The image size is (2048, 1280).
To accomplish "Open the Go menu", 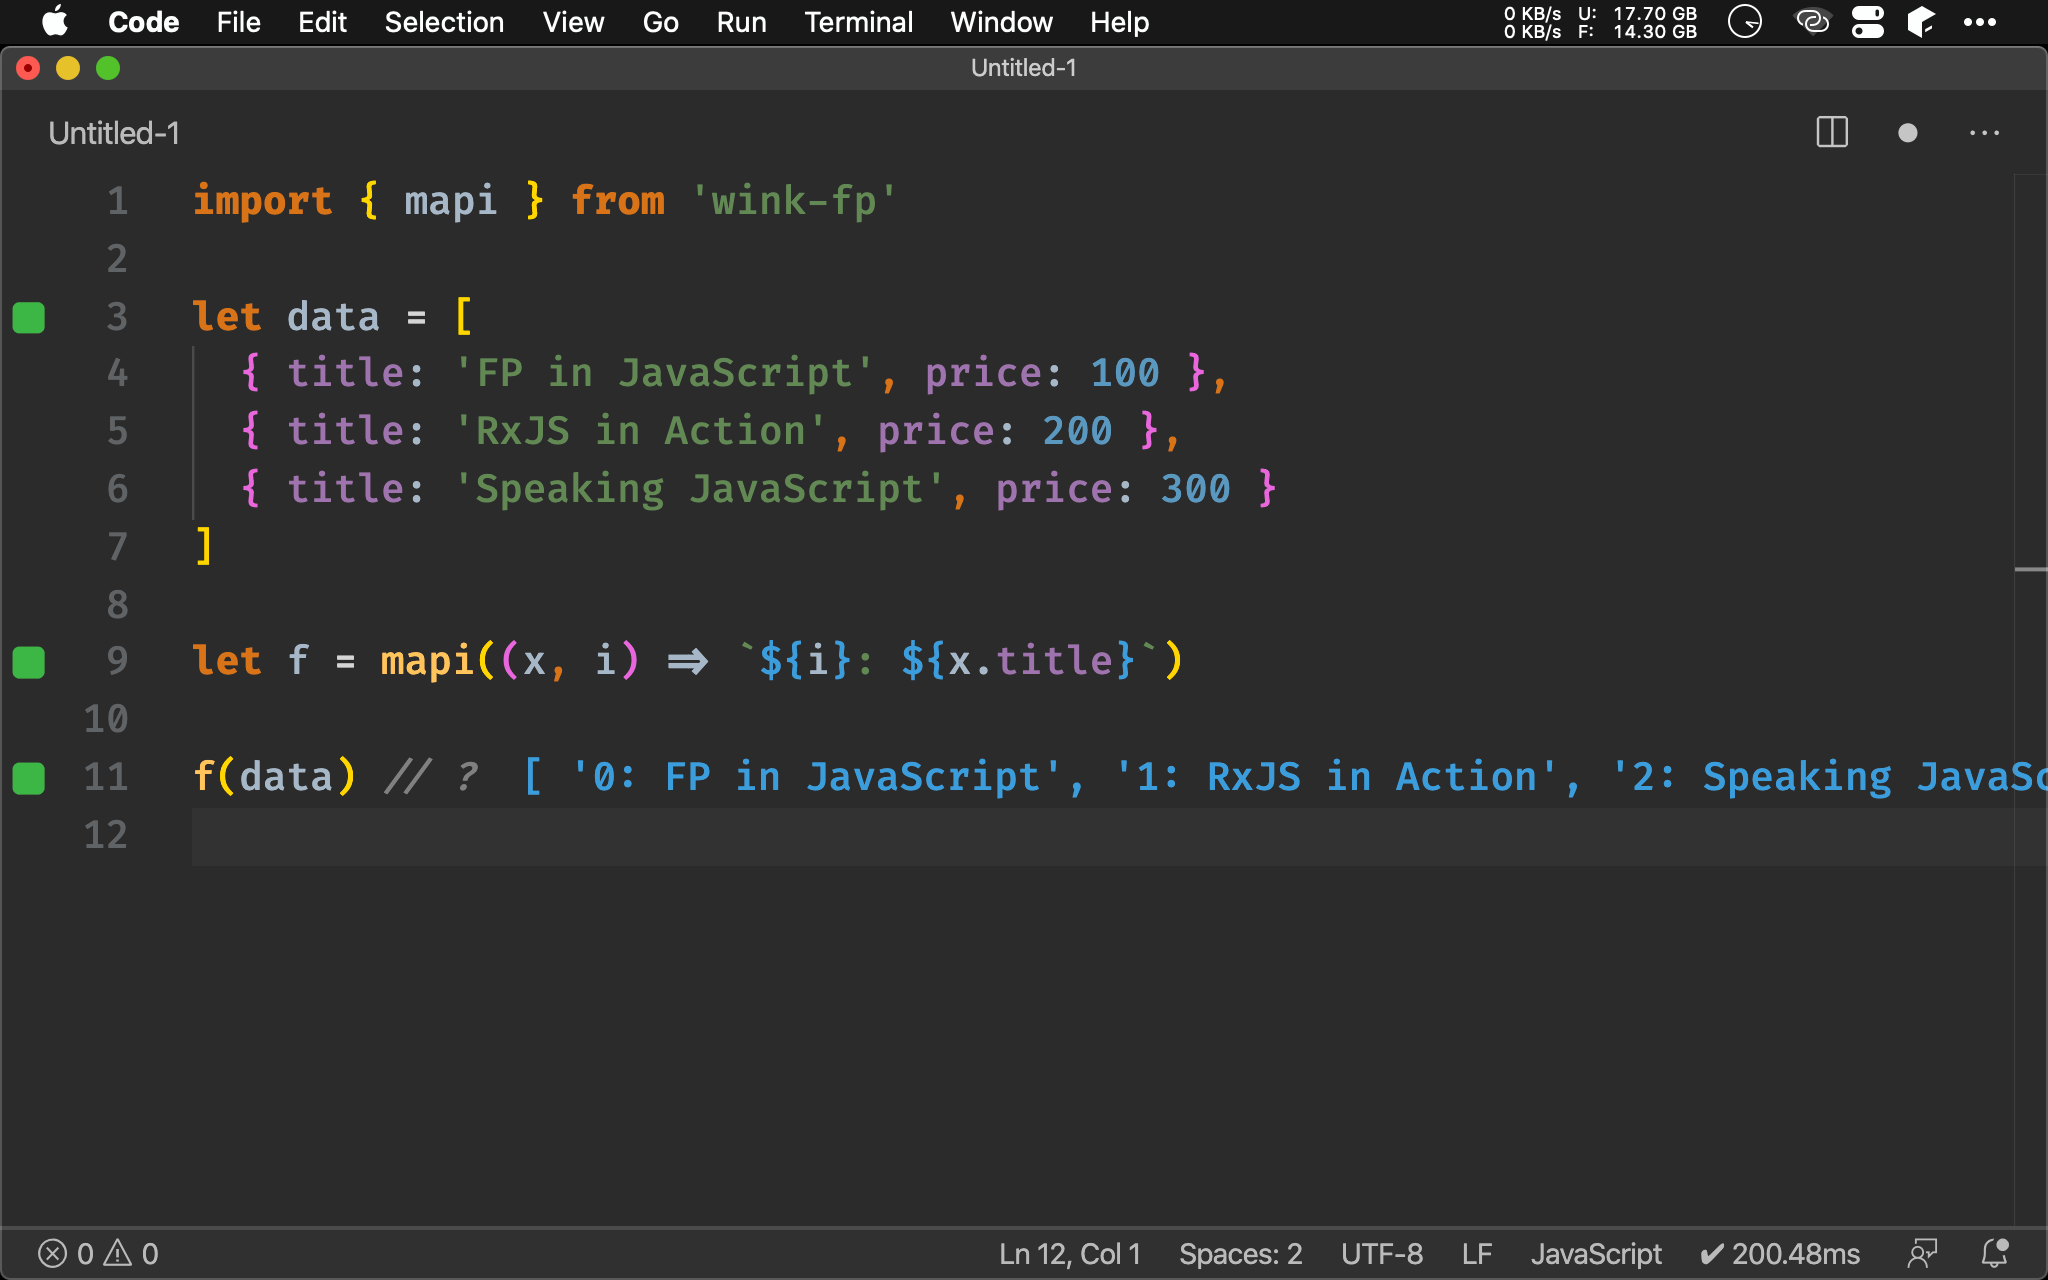I will click(660, 22).
